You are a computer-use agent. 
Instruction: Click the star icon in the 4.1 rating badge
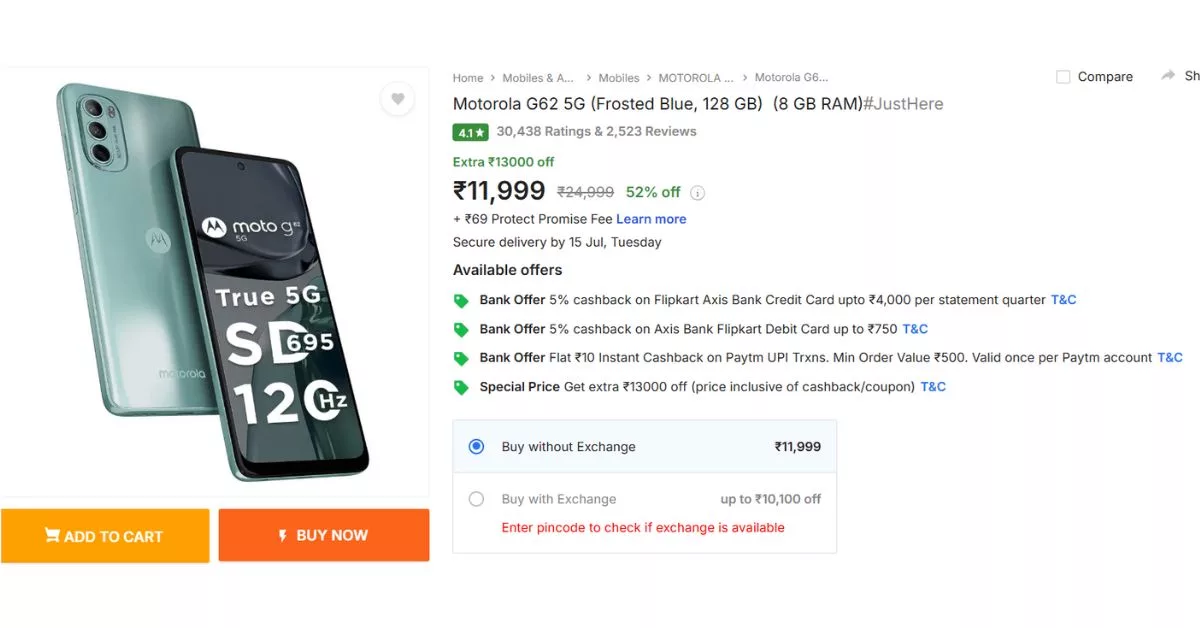pyautogui.click(x=479, y=131)
